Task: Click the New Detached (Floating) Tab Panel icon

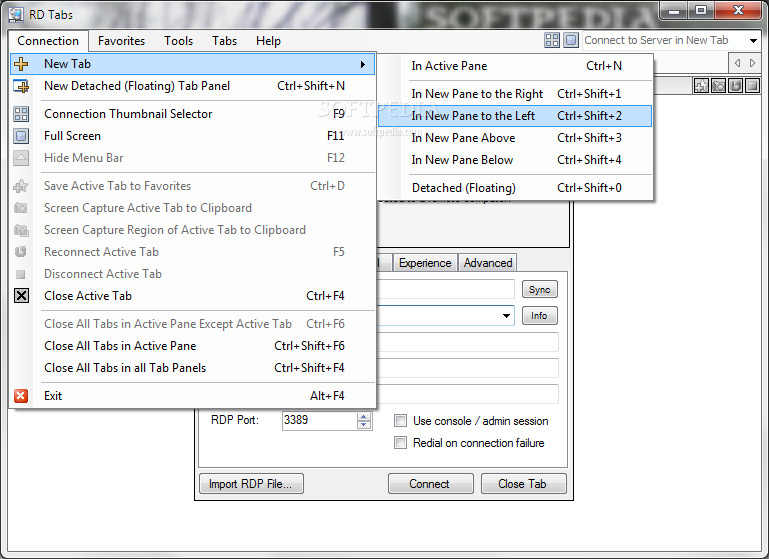Action: tap(21, 86)
